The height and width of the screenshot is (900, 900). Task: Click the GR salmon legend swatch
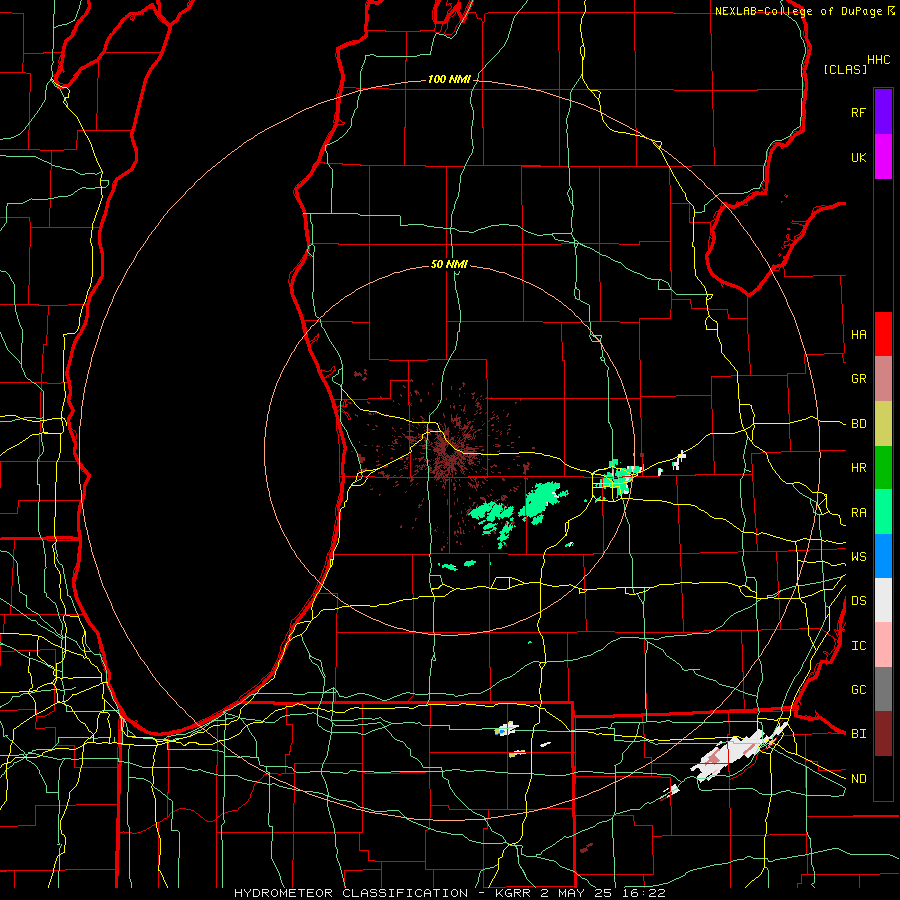[x=883, y=379]
